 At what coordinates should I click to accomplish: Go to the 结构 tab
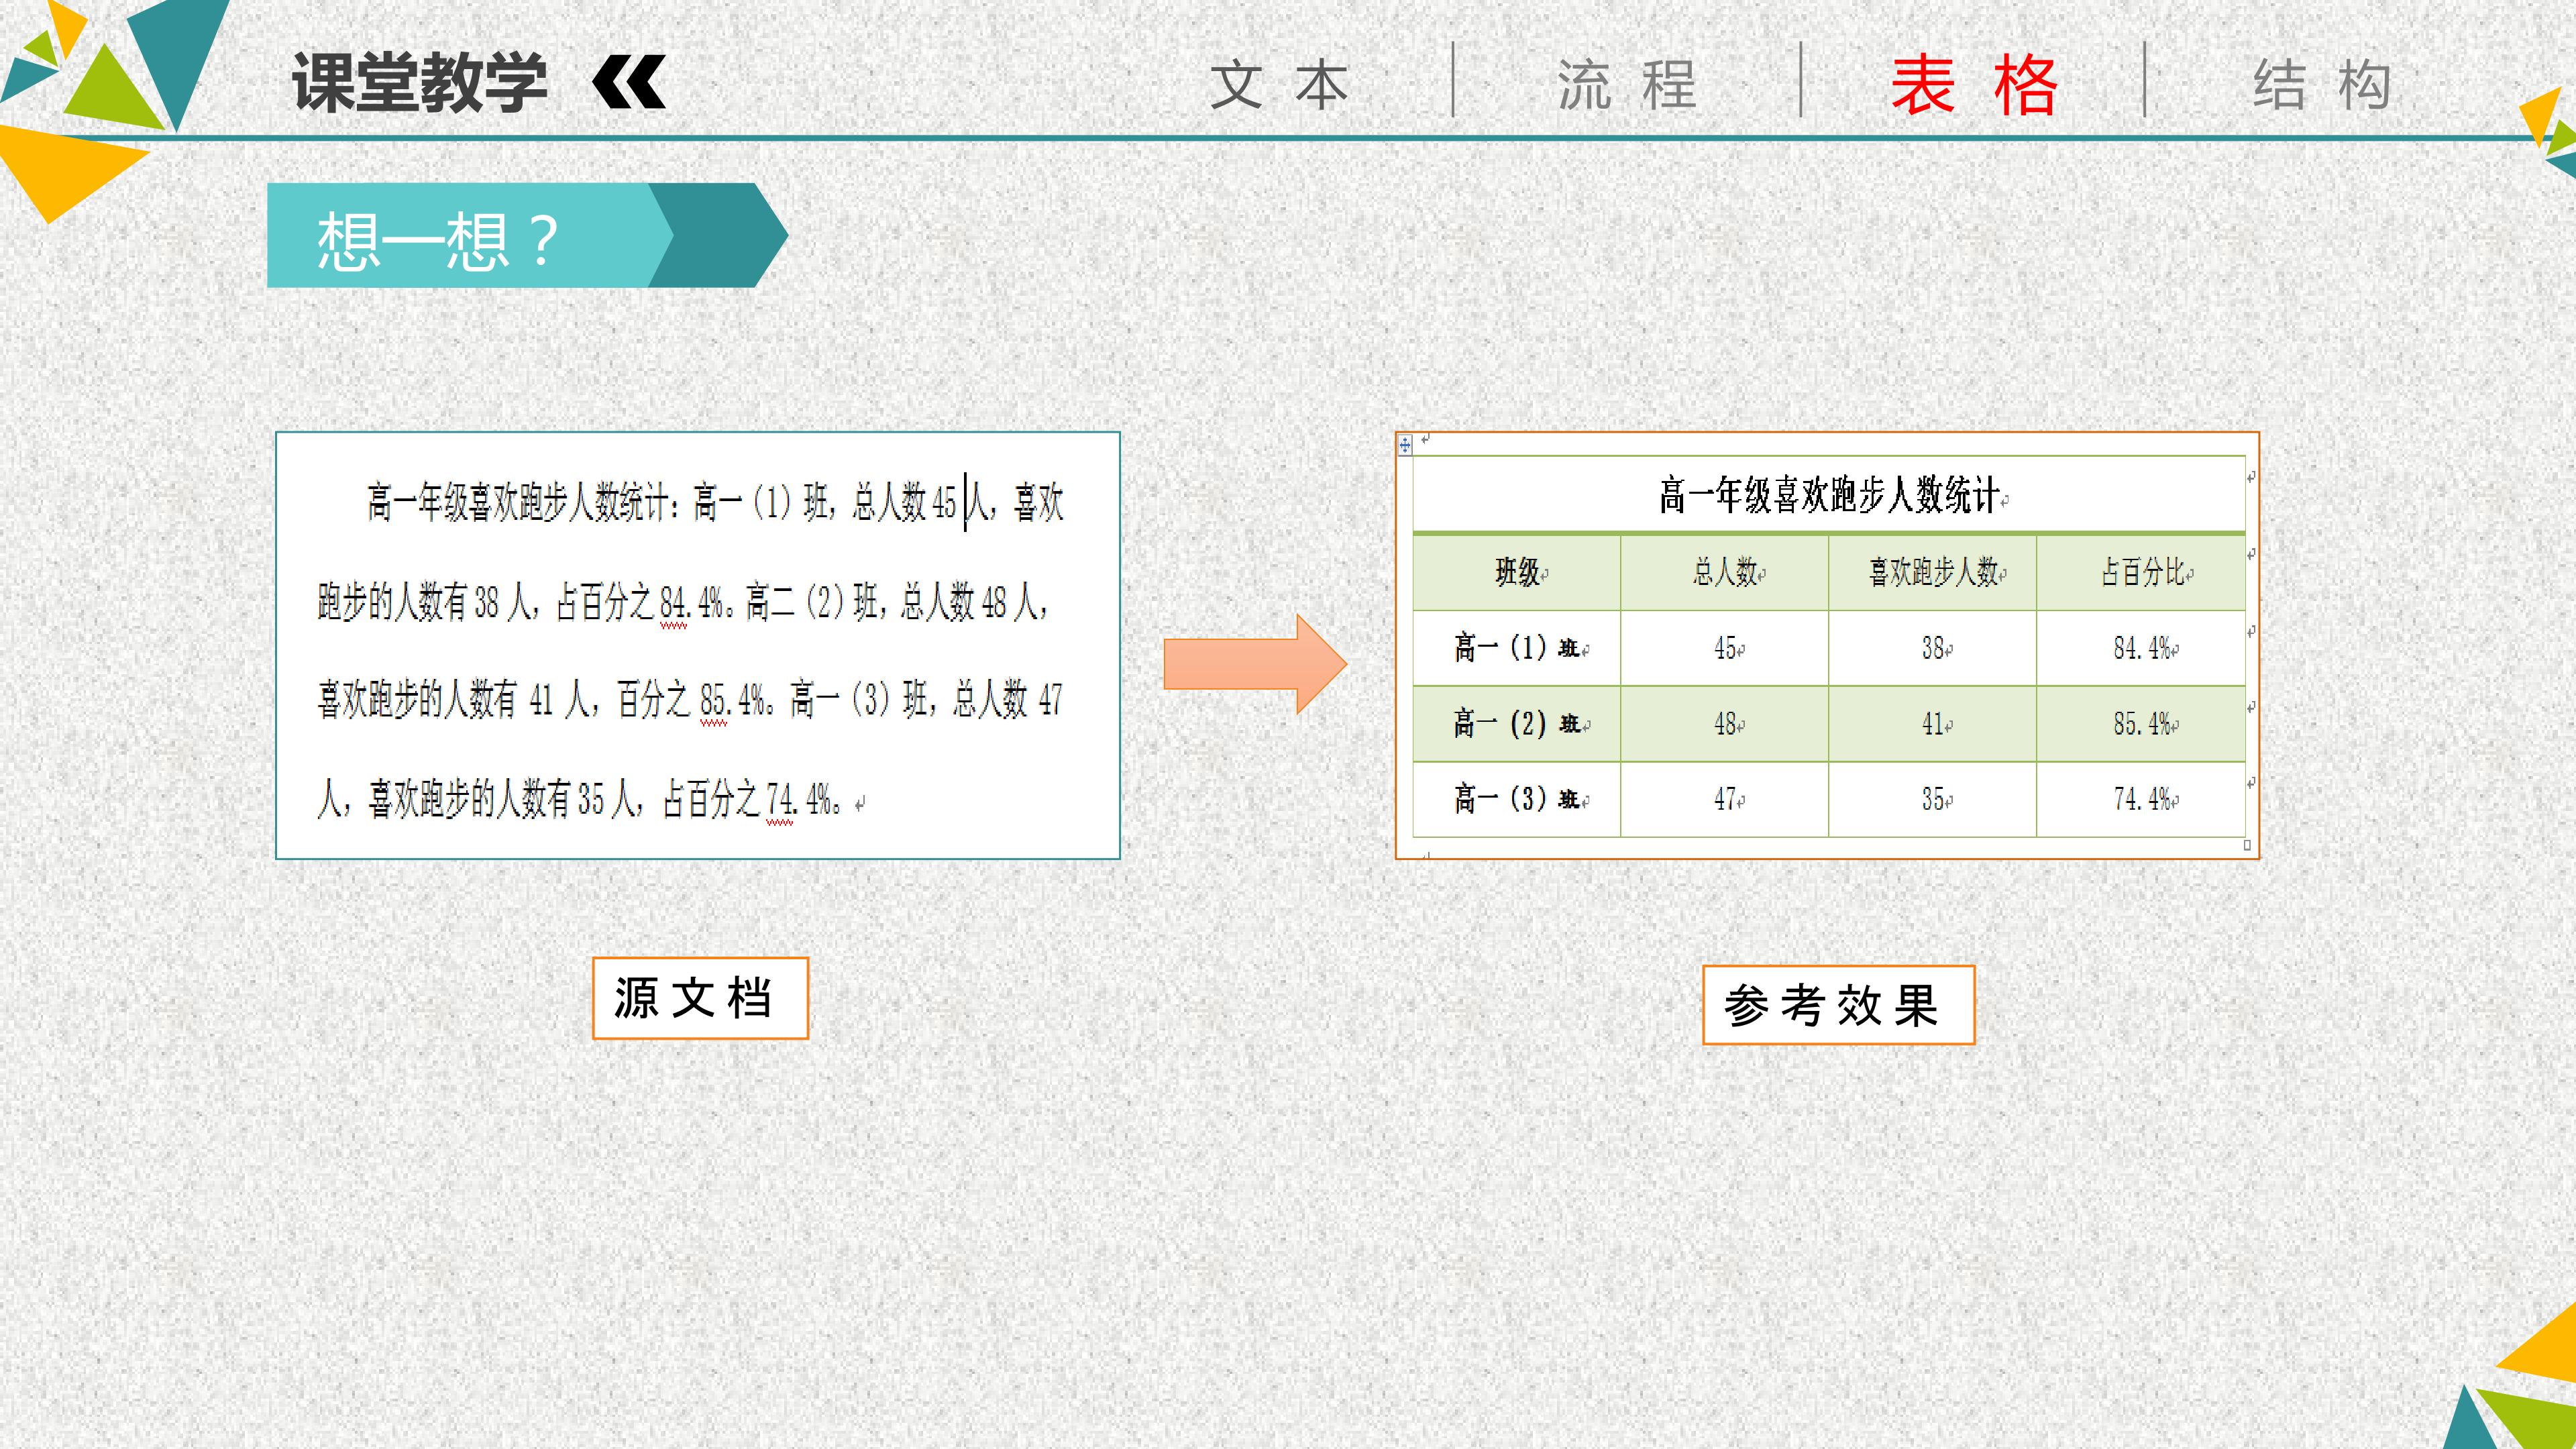click(x=2322, y=84)
